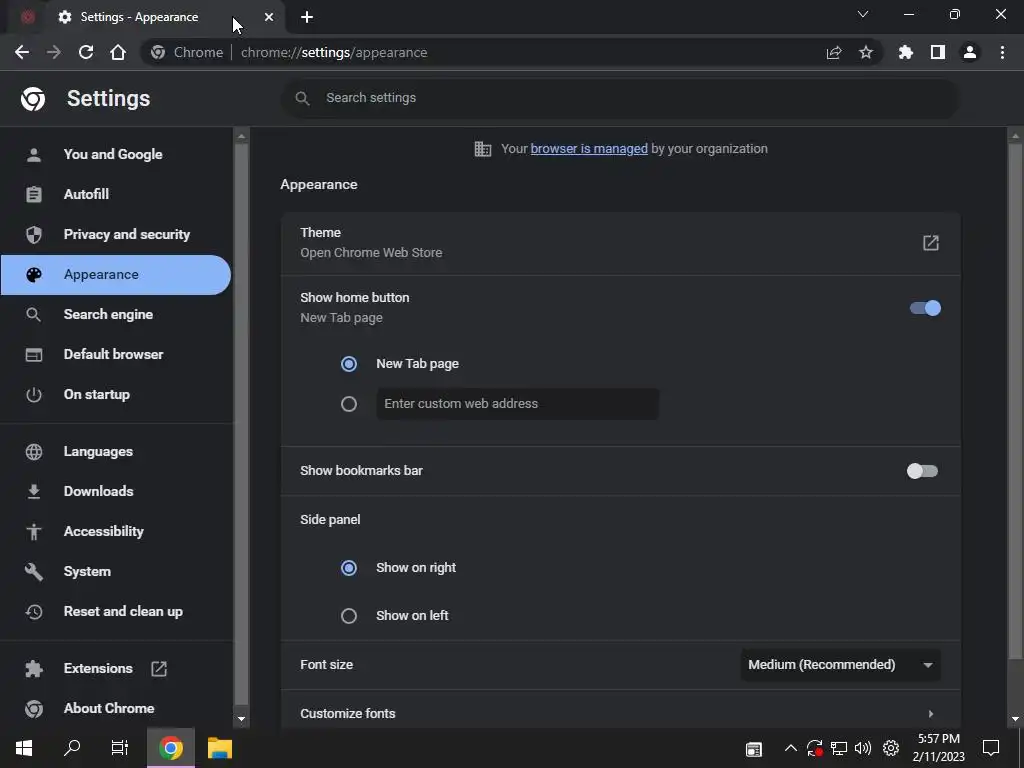The image size is (1024, 768).
Task: Toggle the browser side panel icon
Action: point(938,52)
